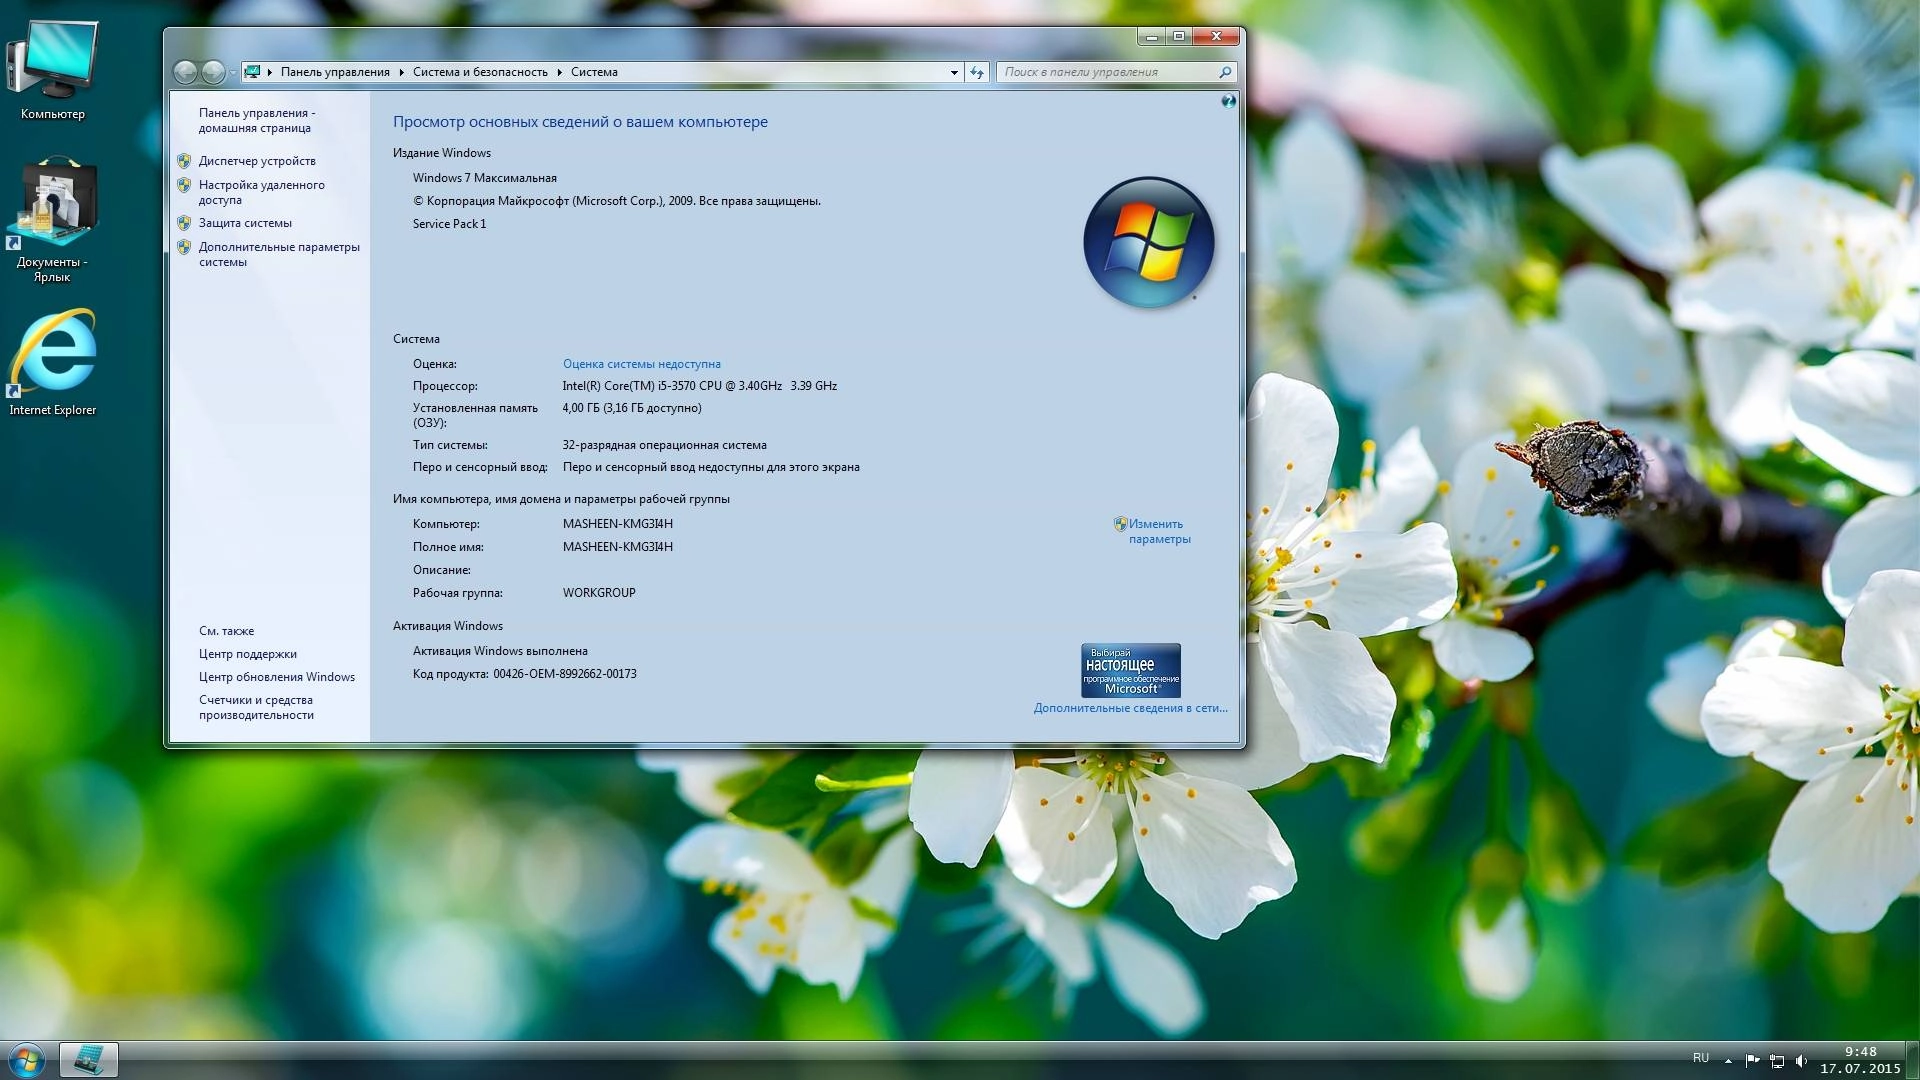Click the shield icon beside Изменить параметры

point(1120,524)
